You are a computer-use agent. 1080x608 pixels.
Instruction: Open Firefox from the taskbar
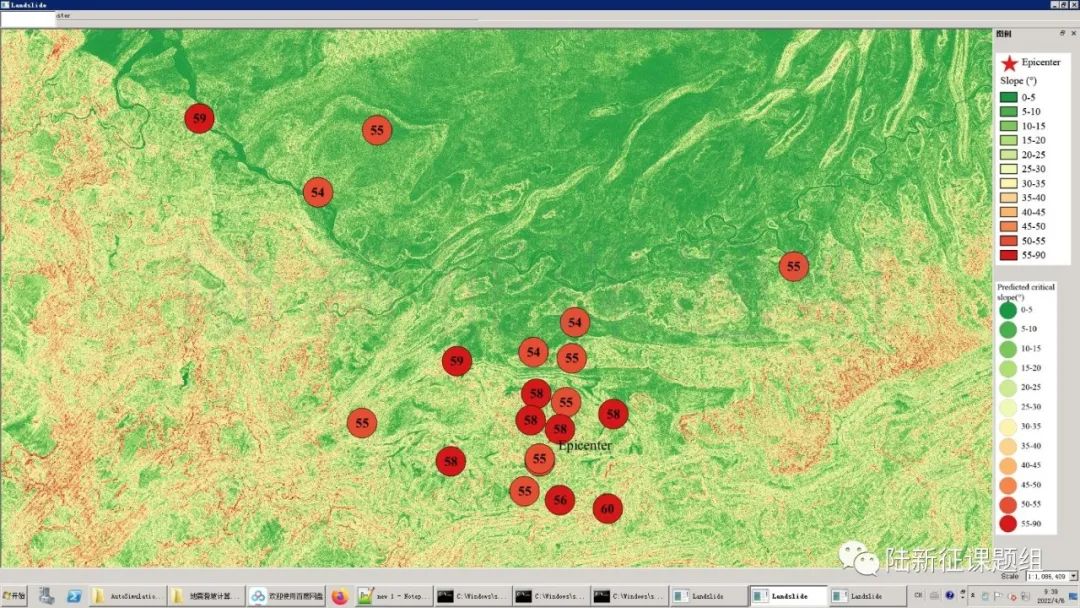coord(339,596)
